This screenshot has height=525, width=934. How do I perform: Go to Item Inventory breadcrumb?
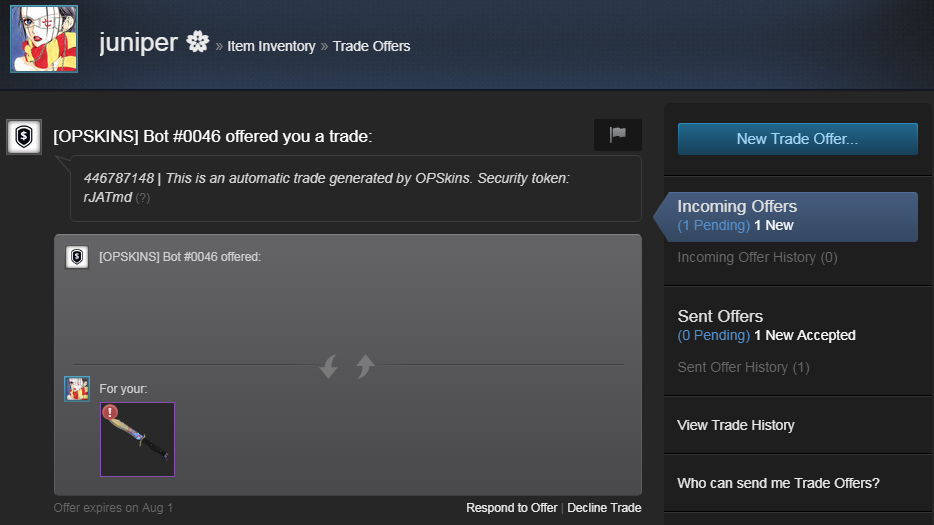click(x=271, y=46)
